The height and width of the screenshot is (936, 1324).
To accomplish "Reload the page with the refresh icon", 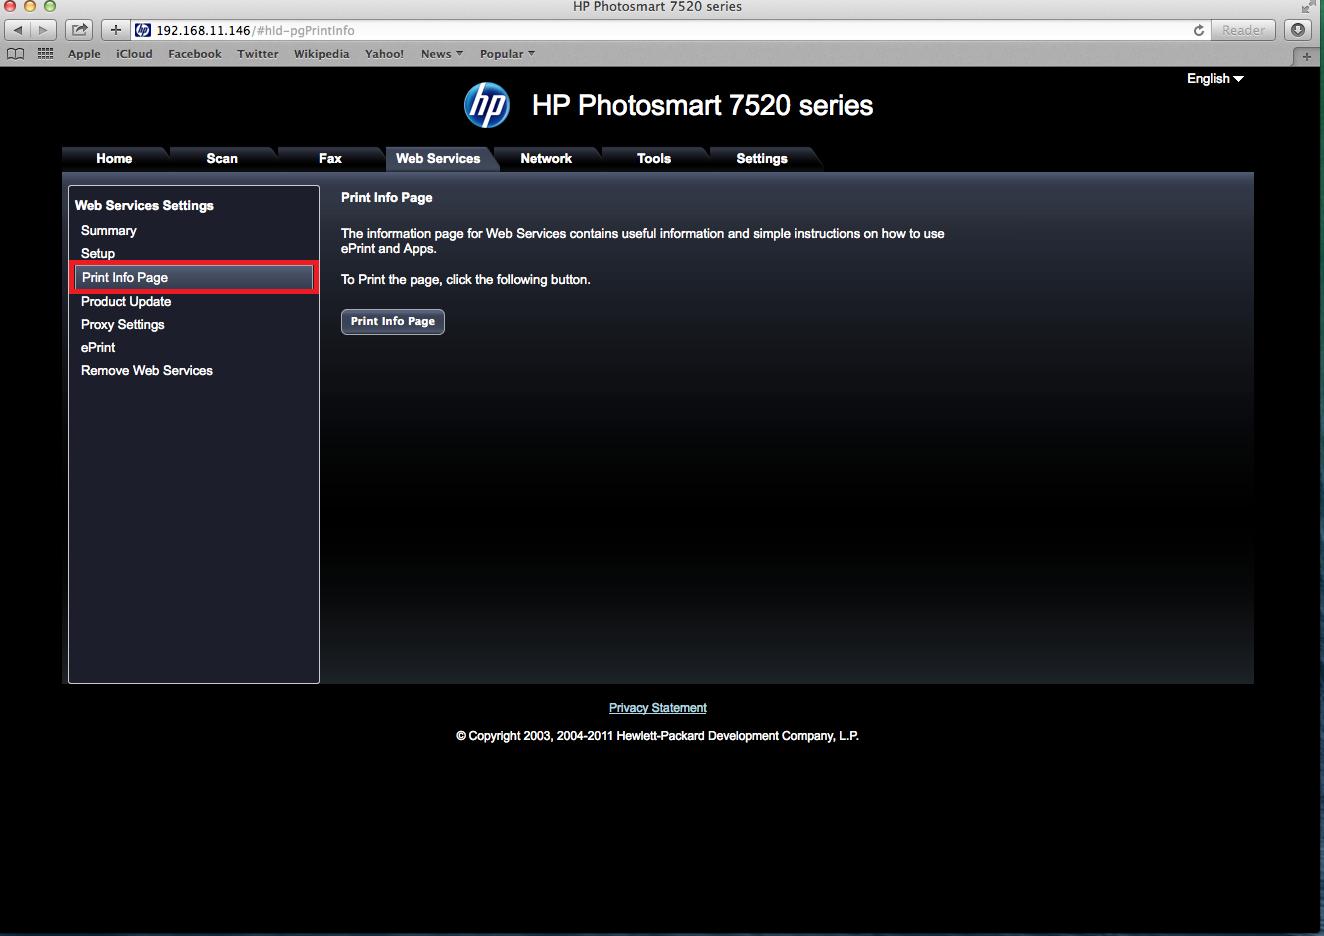I will [x=1198, y=30].
